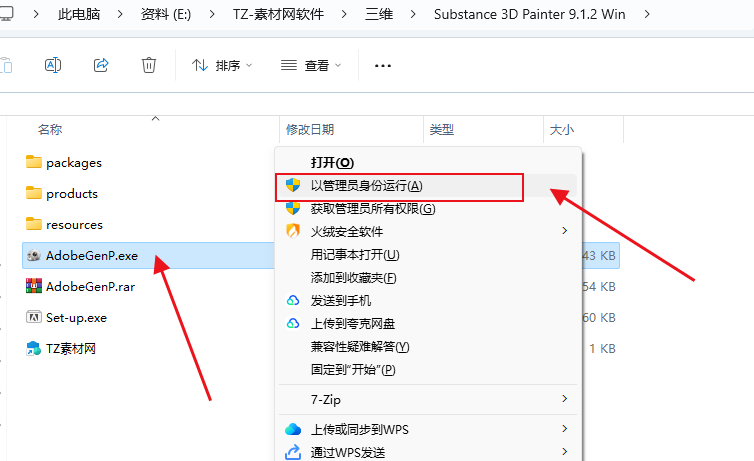Click the 三维 breadcrumb
Screen dimensions: 754x461
pos(378,14)
